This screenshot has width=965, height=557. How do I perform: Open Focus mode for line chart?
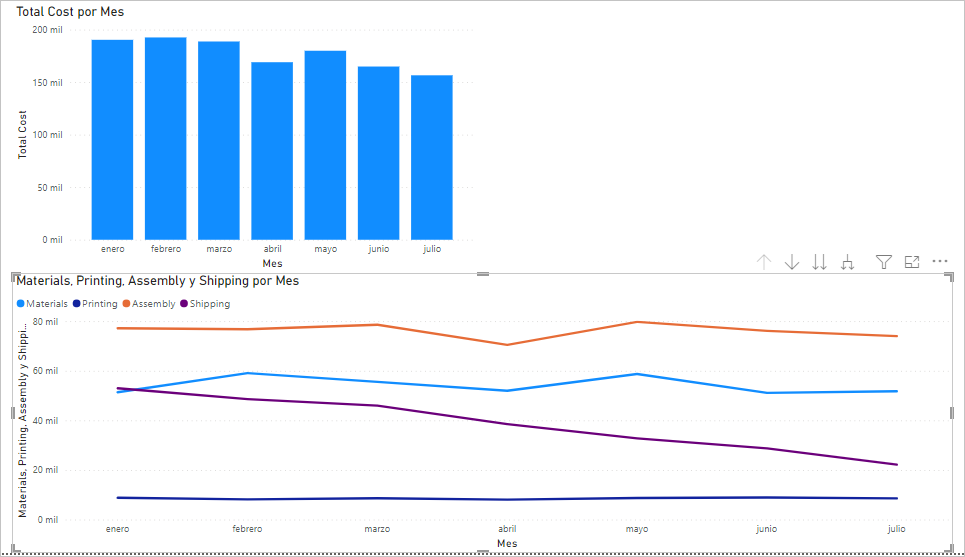click(912, 262)
